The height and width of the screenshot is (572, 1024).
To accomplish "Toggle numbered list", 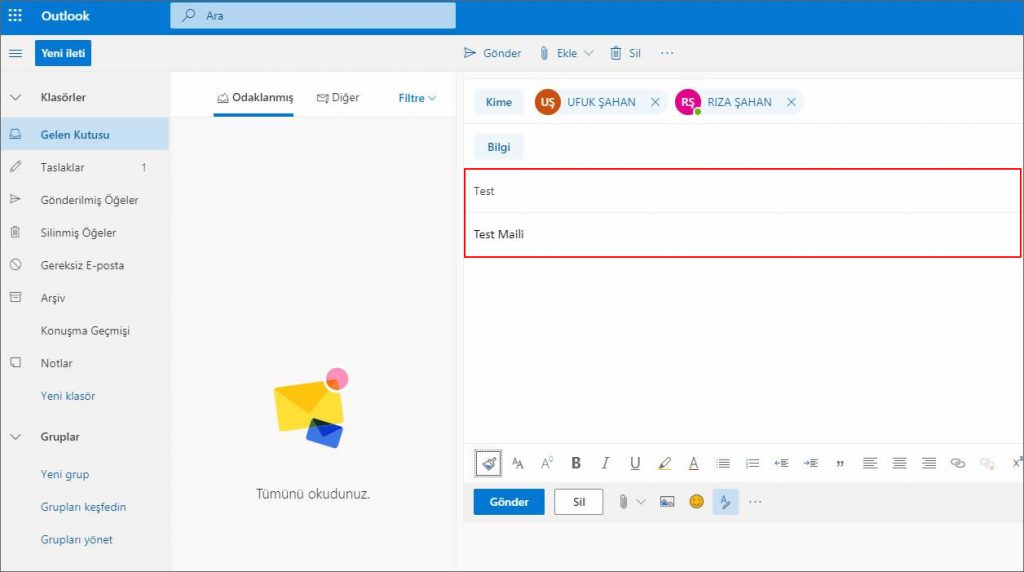I will click(x=752, y=463).
